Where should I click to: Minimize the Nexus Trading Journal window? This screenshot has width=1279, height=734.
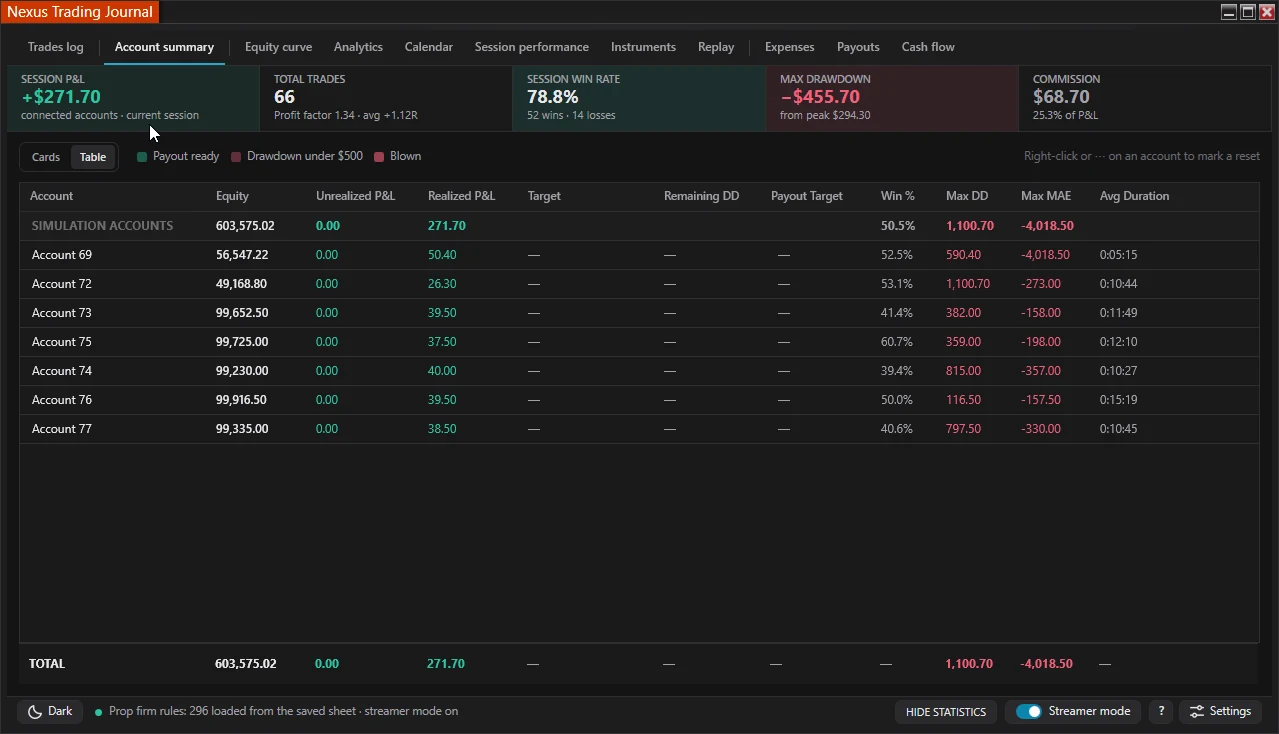coord(1229,12)
